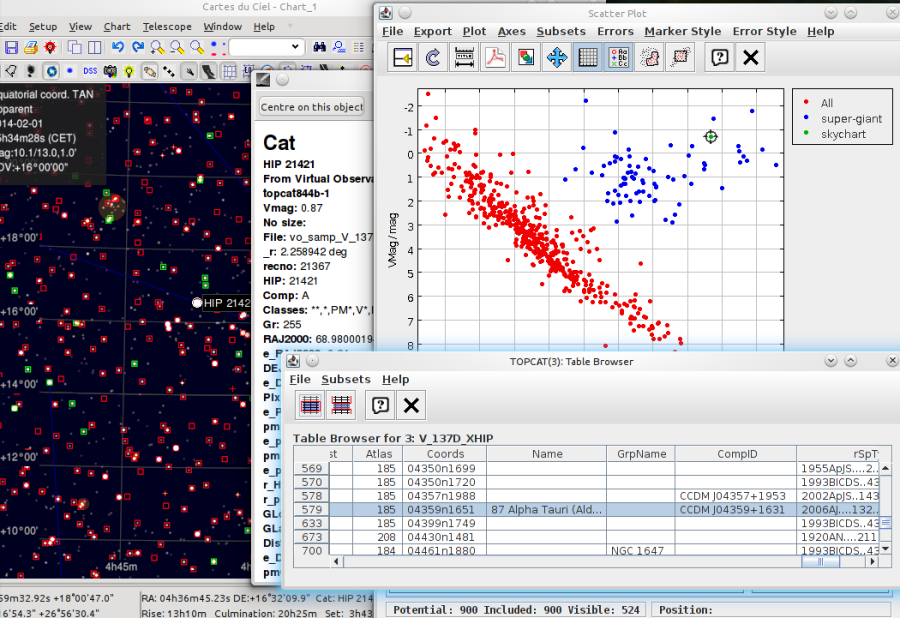Open the object list icon

[359, 47]
